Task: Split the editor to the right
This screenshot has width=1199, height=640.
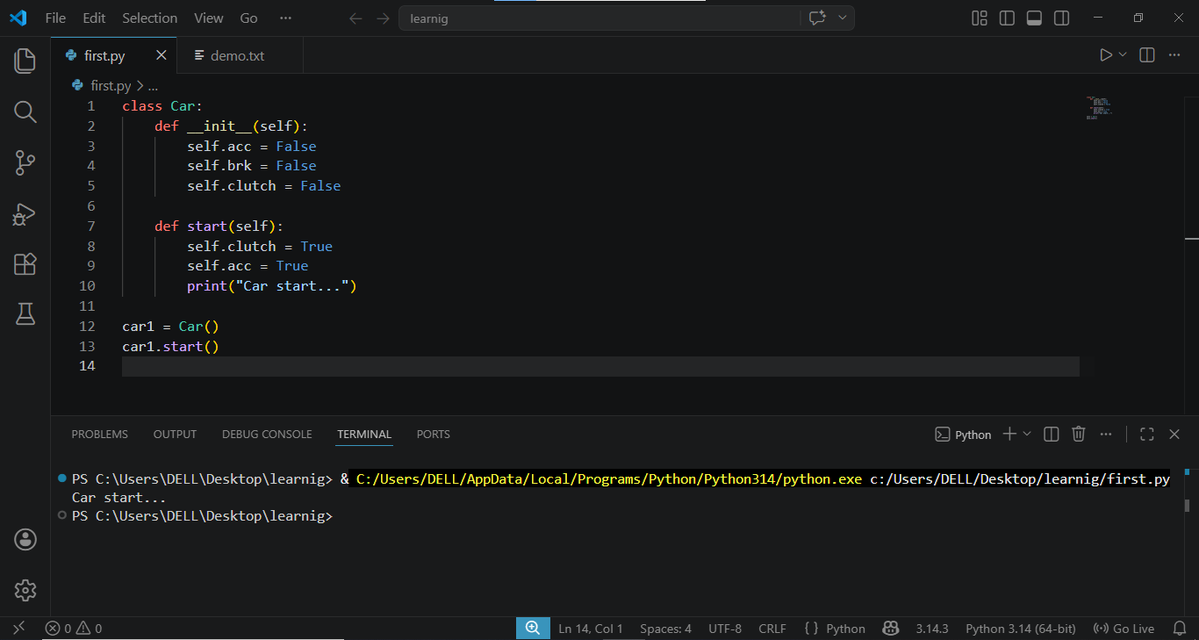Action: [x=1146, y=55]
